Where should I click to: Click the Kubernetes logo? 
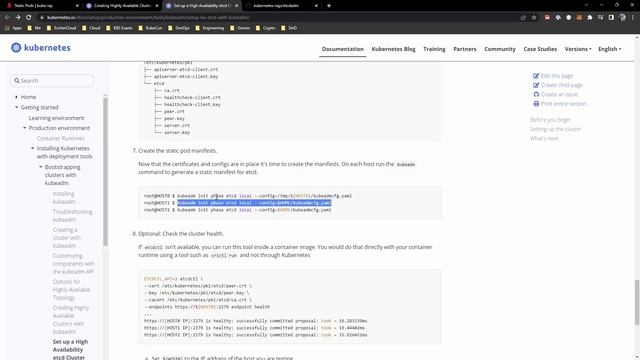pos(41,48)
